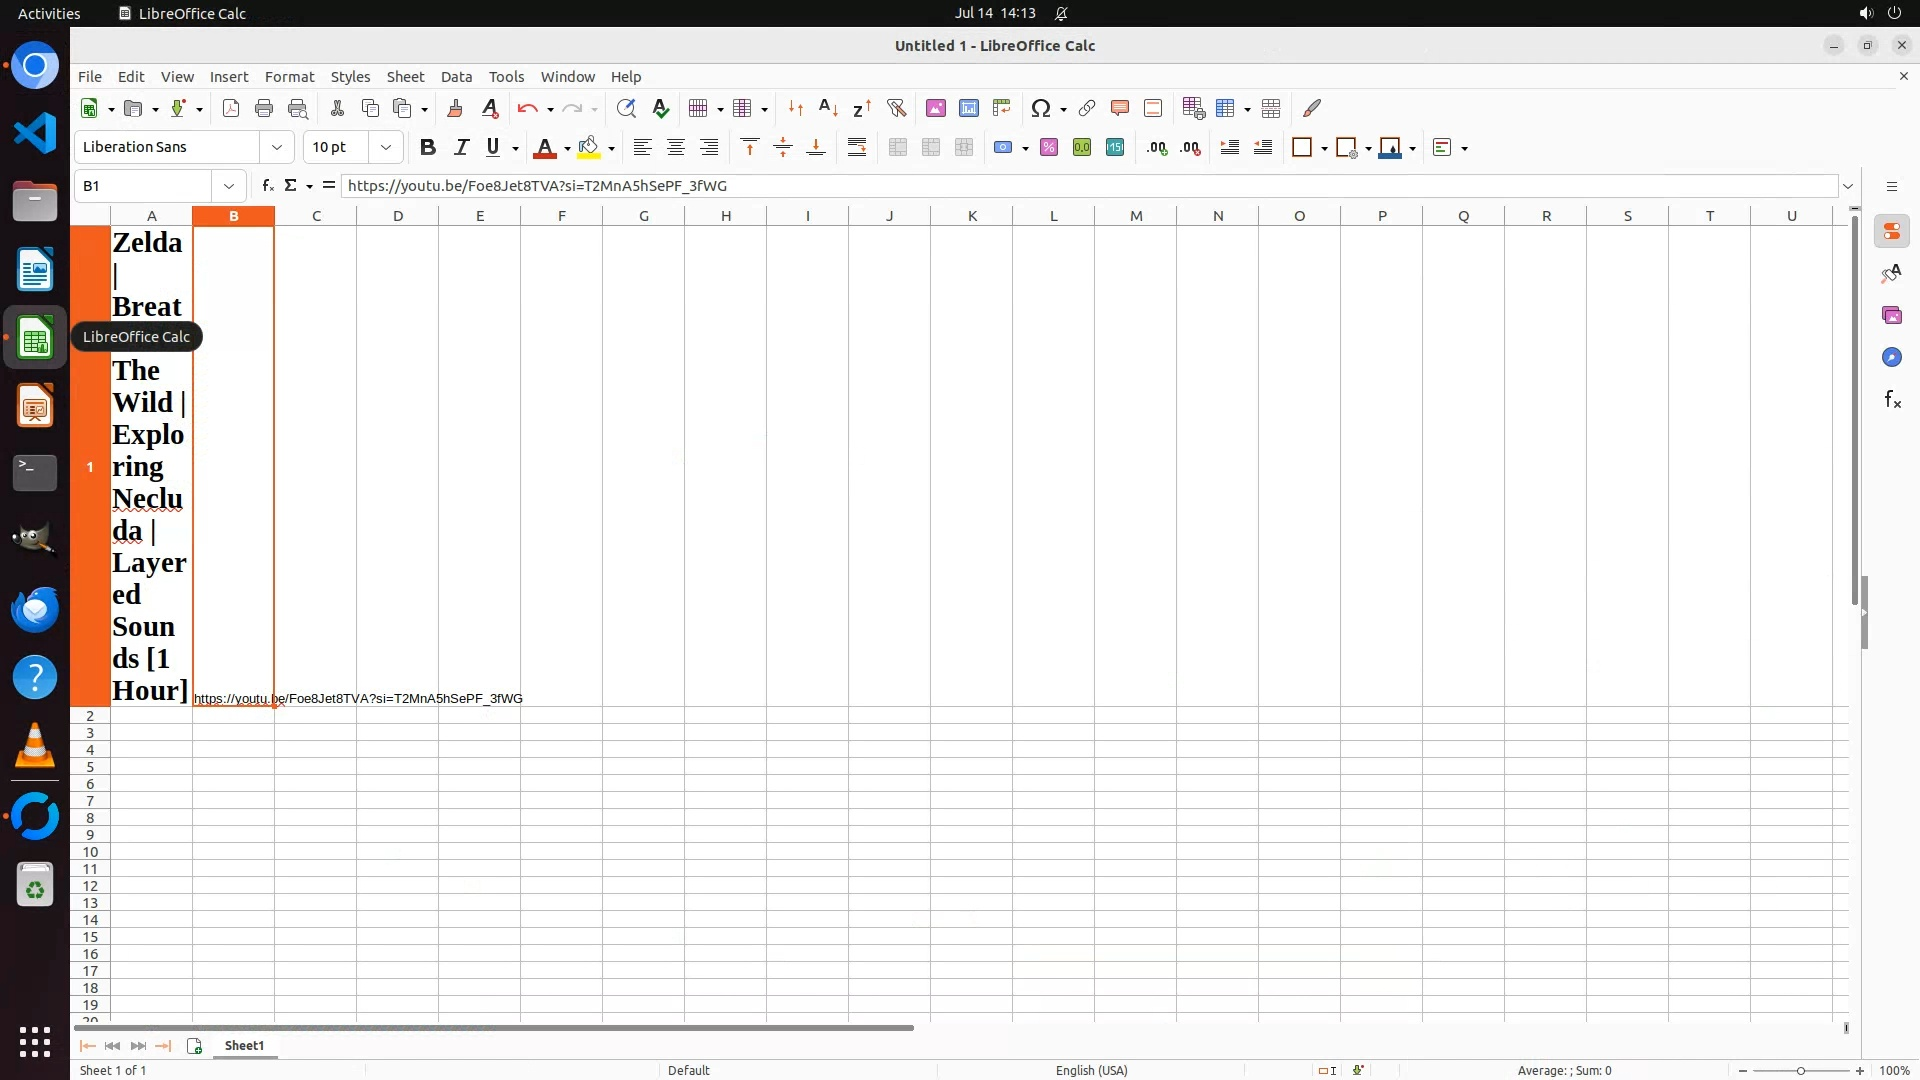
Task: Toggle Italic formatting
Action: click(461, 148)
